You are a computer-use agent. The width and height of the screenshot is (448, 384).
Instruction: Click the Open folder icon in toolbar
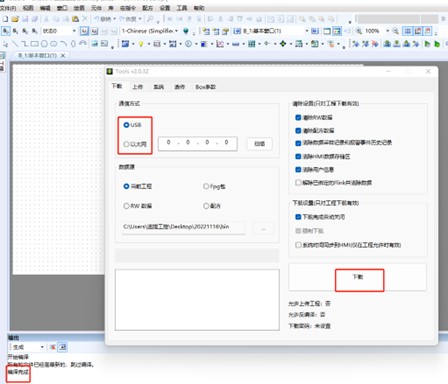coord(15,19)
